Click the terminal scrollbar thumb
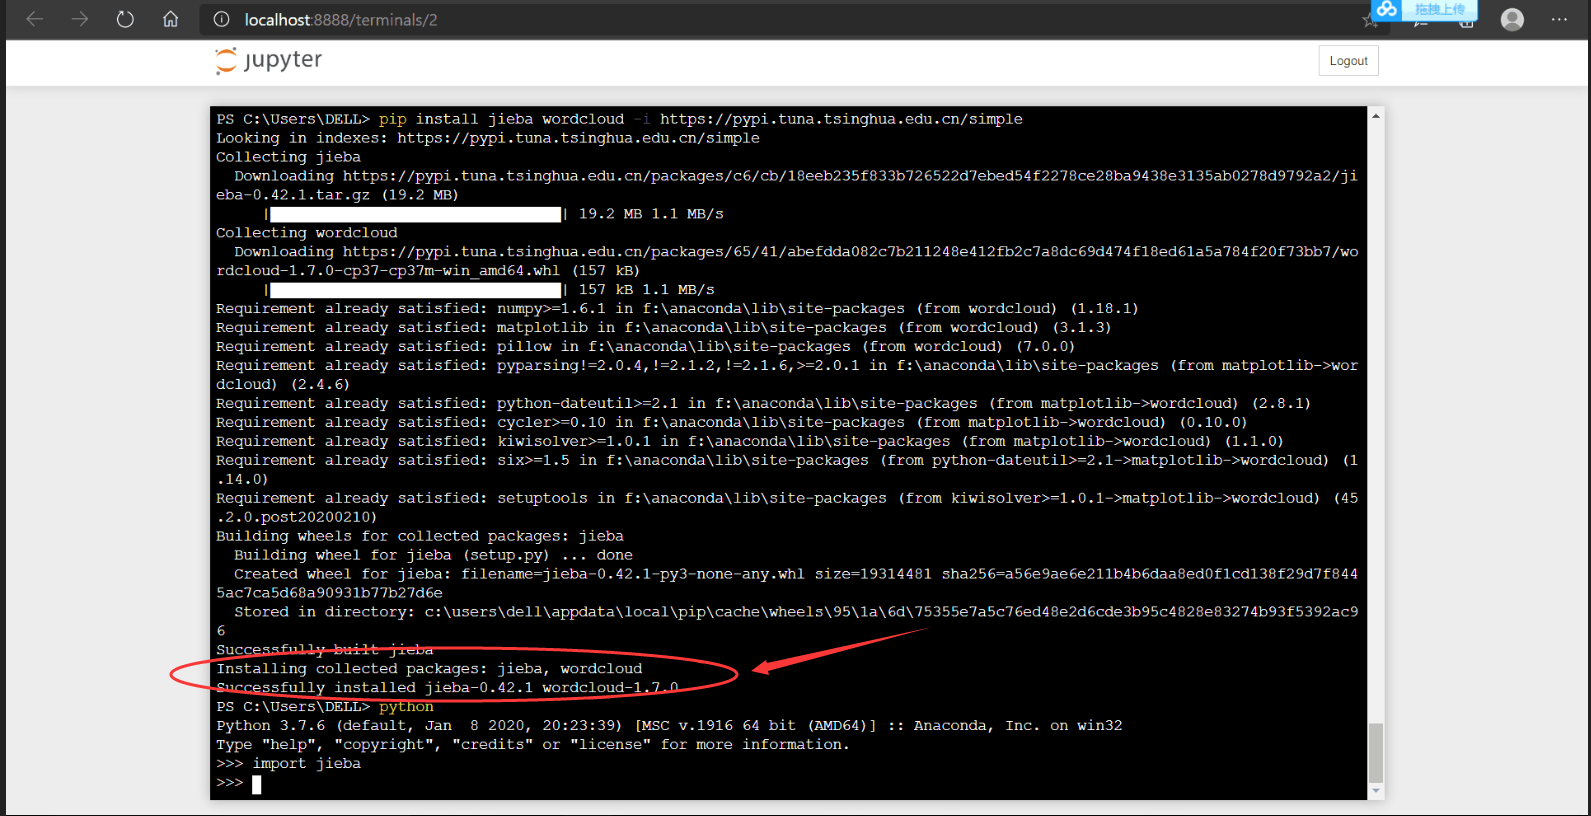 pos(1376,753)
